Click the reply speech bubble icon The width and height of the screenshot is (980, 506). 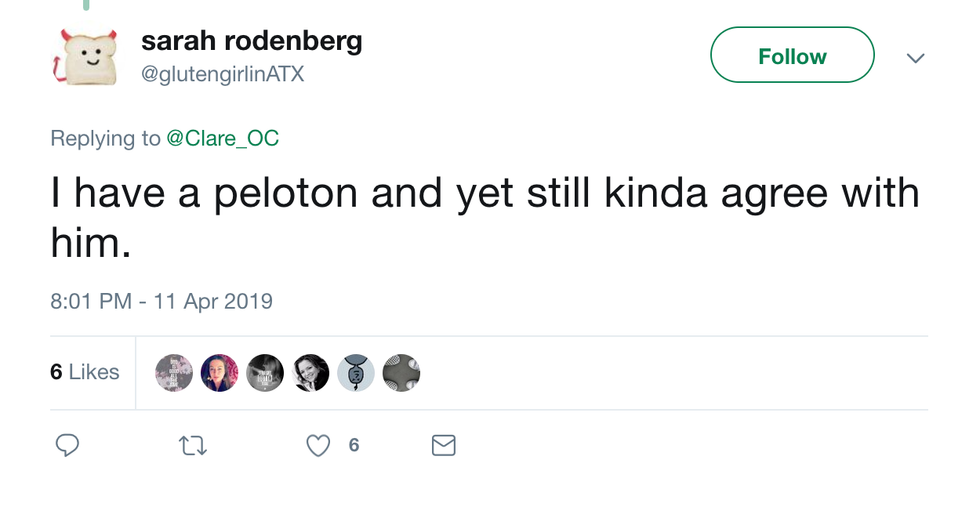coord(67,445)
